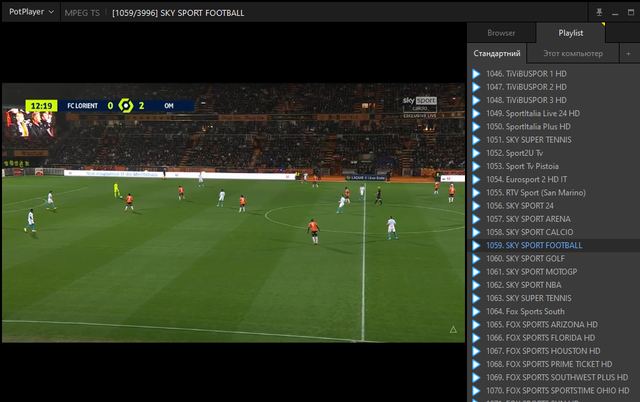Click play icon beside FOX SPORTS ARIZONA HD
The width and height of the screenshot is (640, 402).
click(476, 324)
